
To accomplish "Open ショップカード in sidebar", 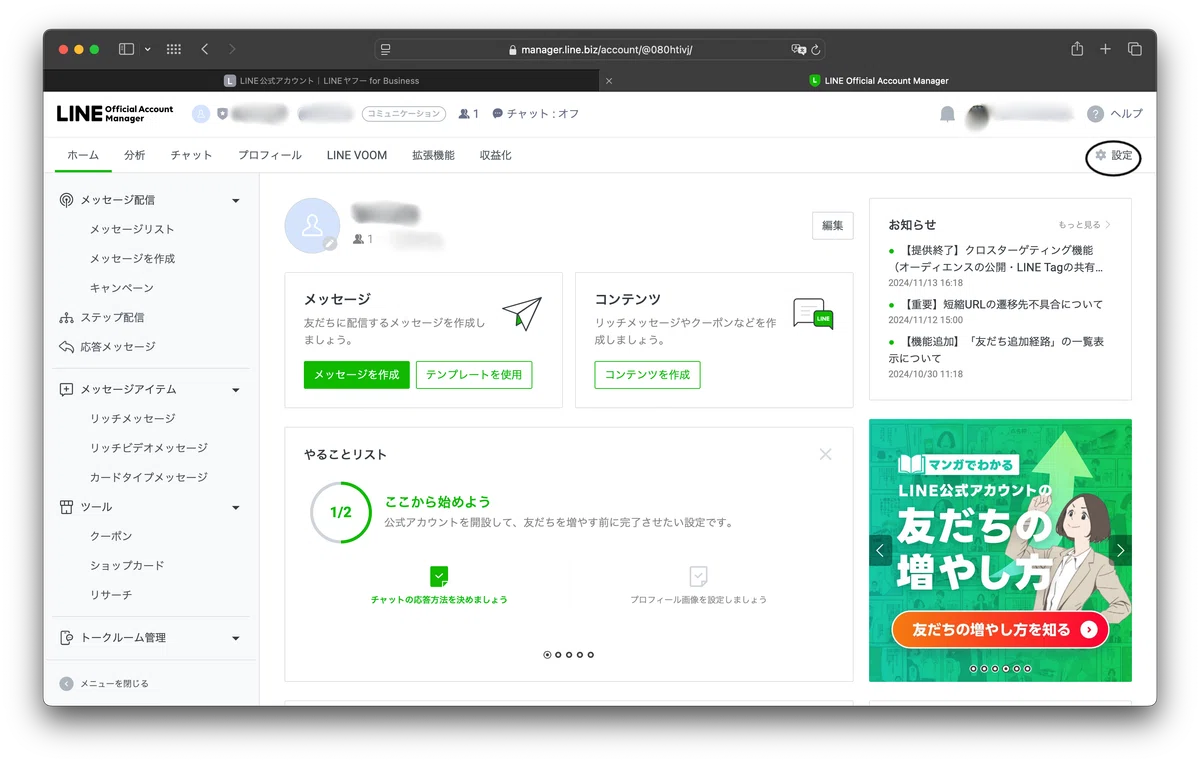I will coord(127,565).
